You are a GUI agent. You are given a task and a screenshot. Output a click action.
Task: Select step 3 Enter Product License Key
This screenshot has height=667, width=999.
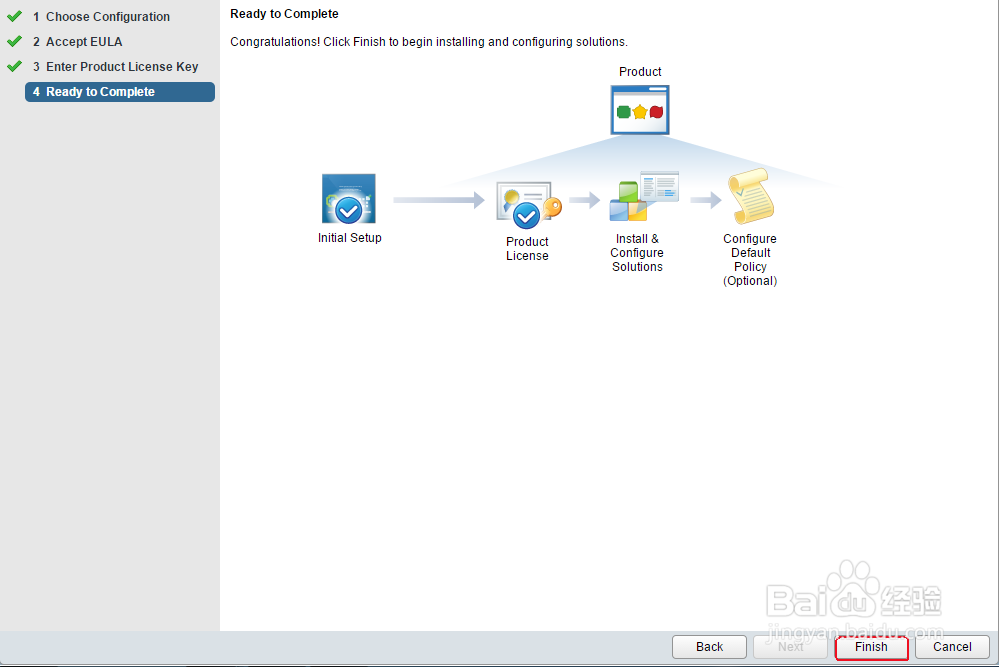tap(115, 66)
